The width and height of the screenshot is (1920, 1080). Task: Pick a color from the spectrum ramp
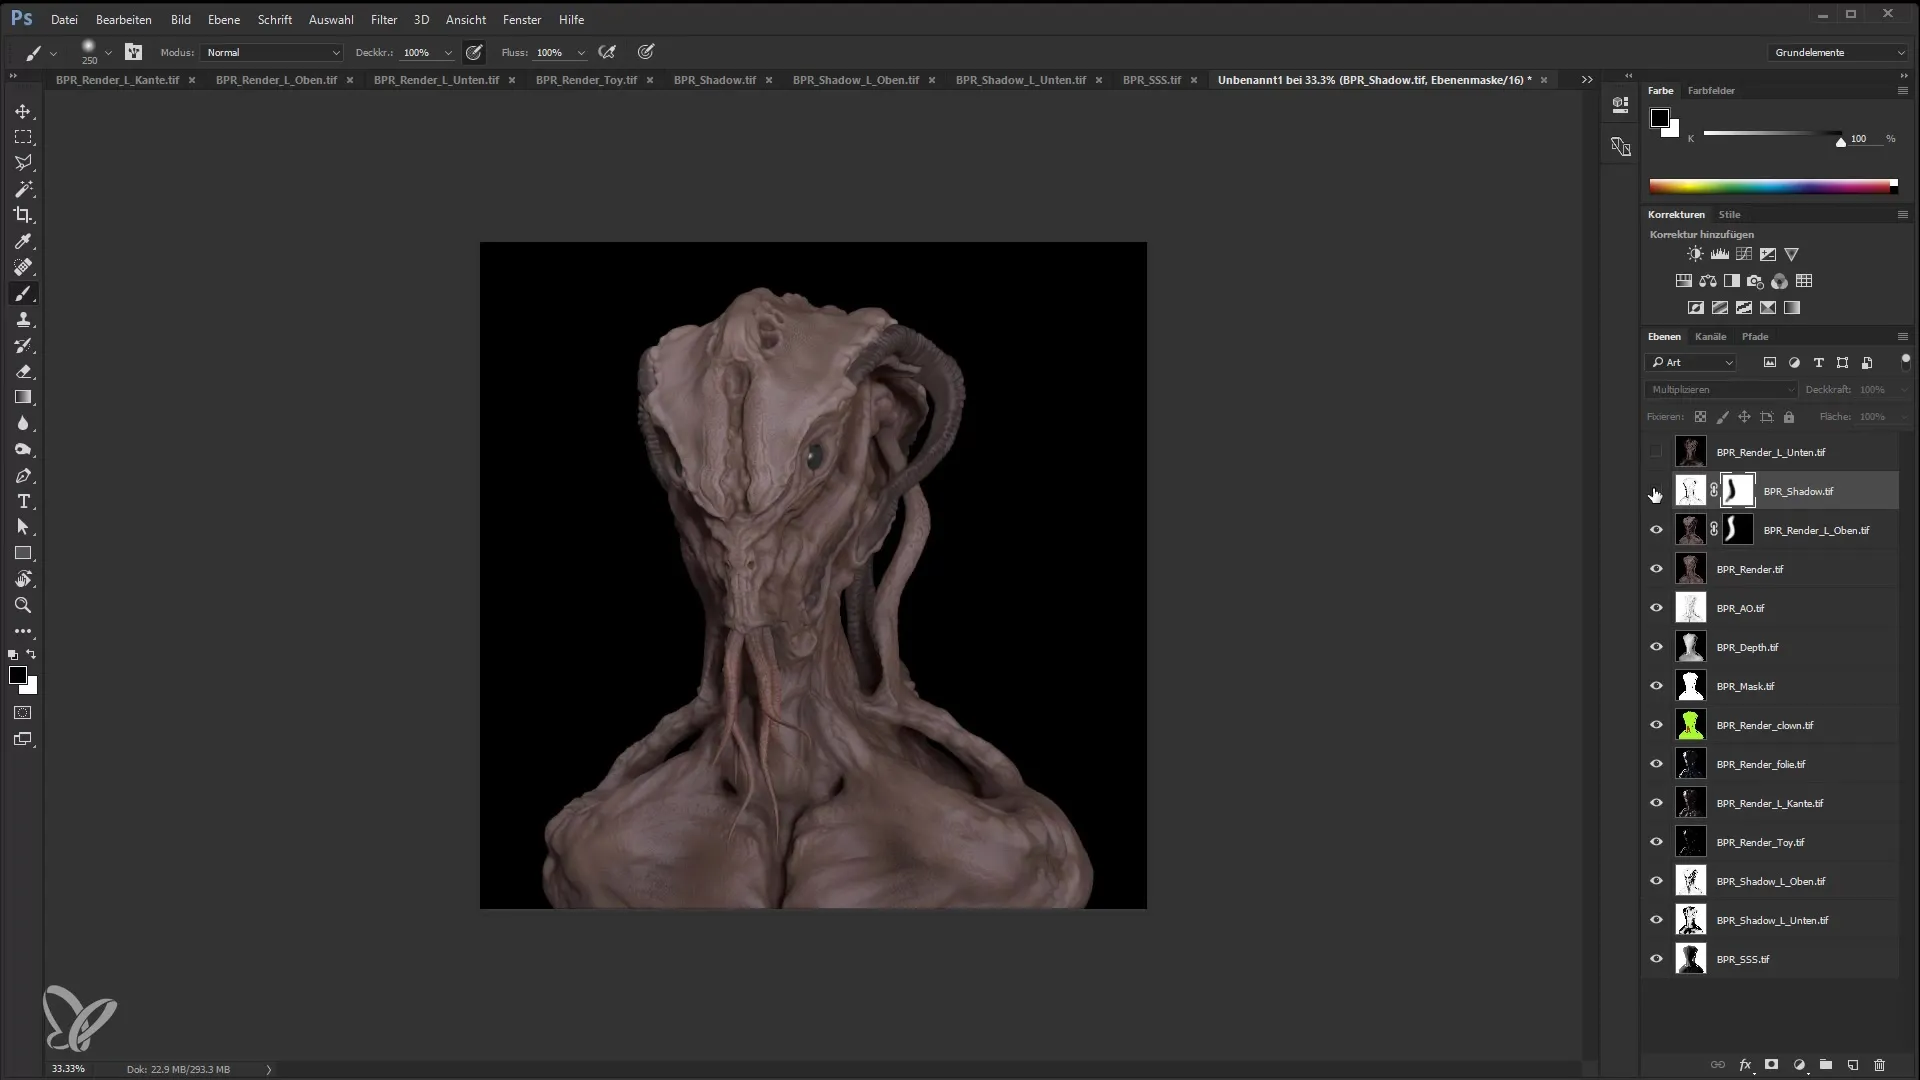(1772, 186)
